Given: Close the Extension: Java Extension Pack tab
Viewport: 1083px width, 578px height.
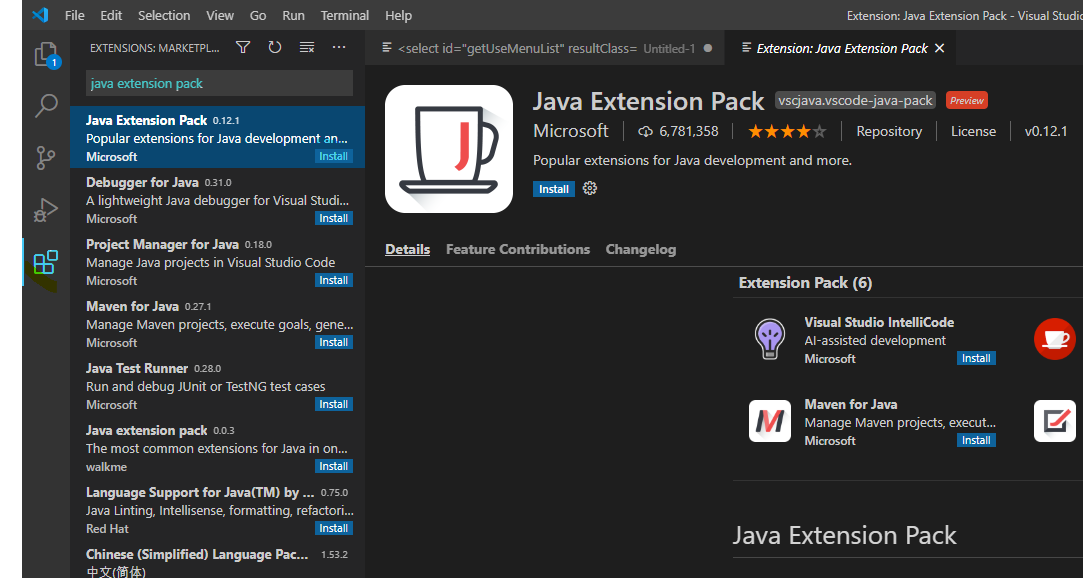Looking at the screenshot, I should 939,48.
